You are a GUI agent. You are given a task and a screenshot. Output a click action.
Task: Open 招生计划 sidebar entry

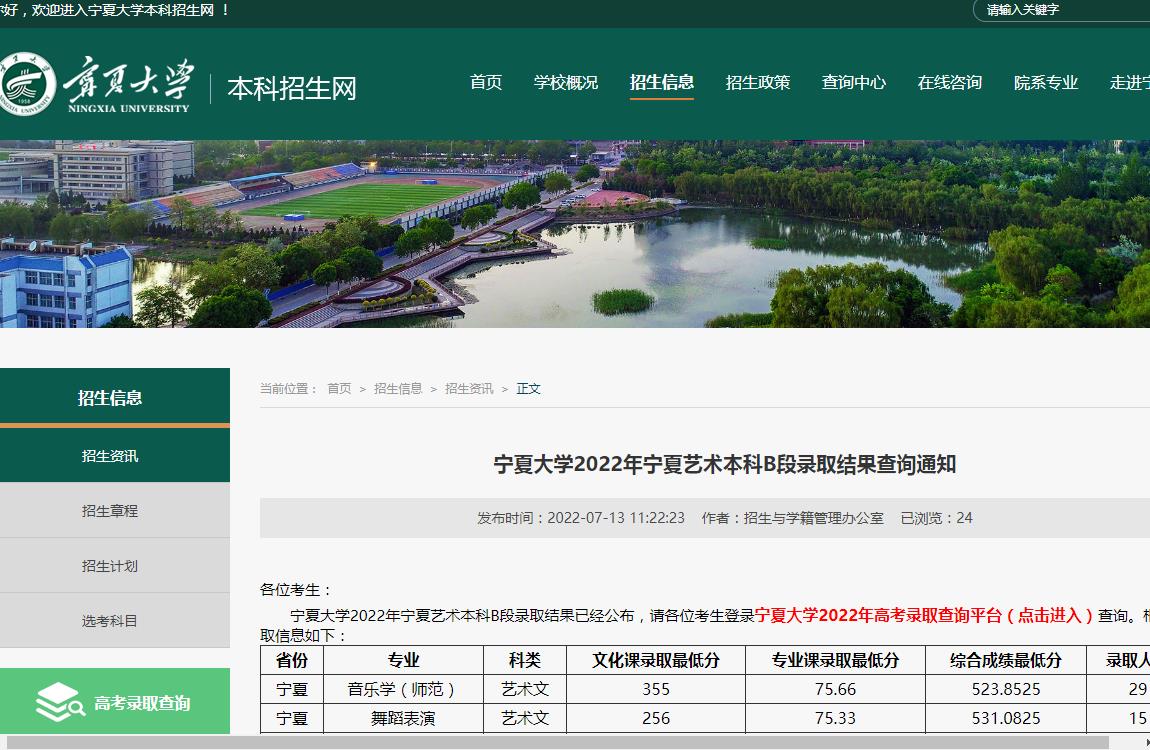click(x=110, y=566)
